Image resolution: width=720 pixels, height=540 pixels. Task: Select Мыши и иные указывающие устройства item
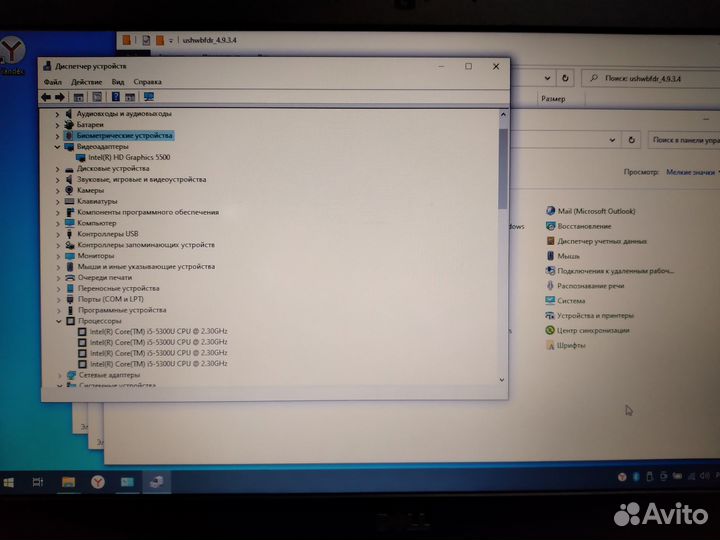coord(146,267)
